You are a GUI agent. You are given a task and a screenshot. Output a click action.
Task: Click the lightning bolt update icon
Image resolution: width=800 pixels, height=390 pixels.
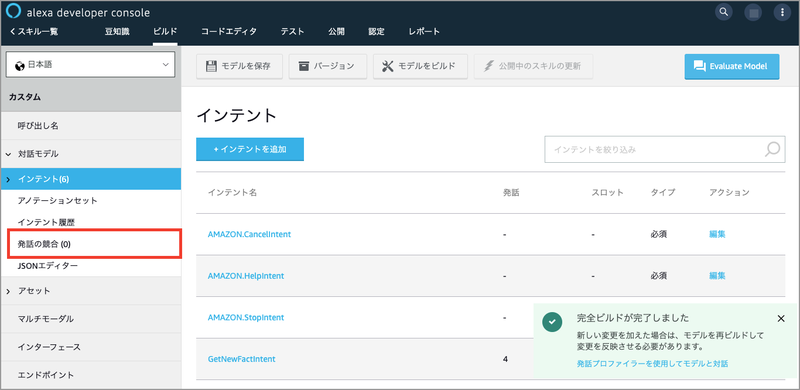pyautogui.click(x=489, y=66)
